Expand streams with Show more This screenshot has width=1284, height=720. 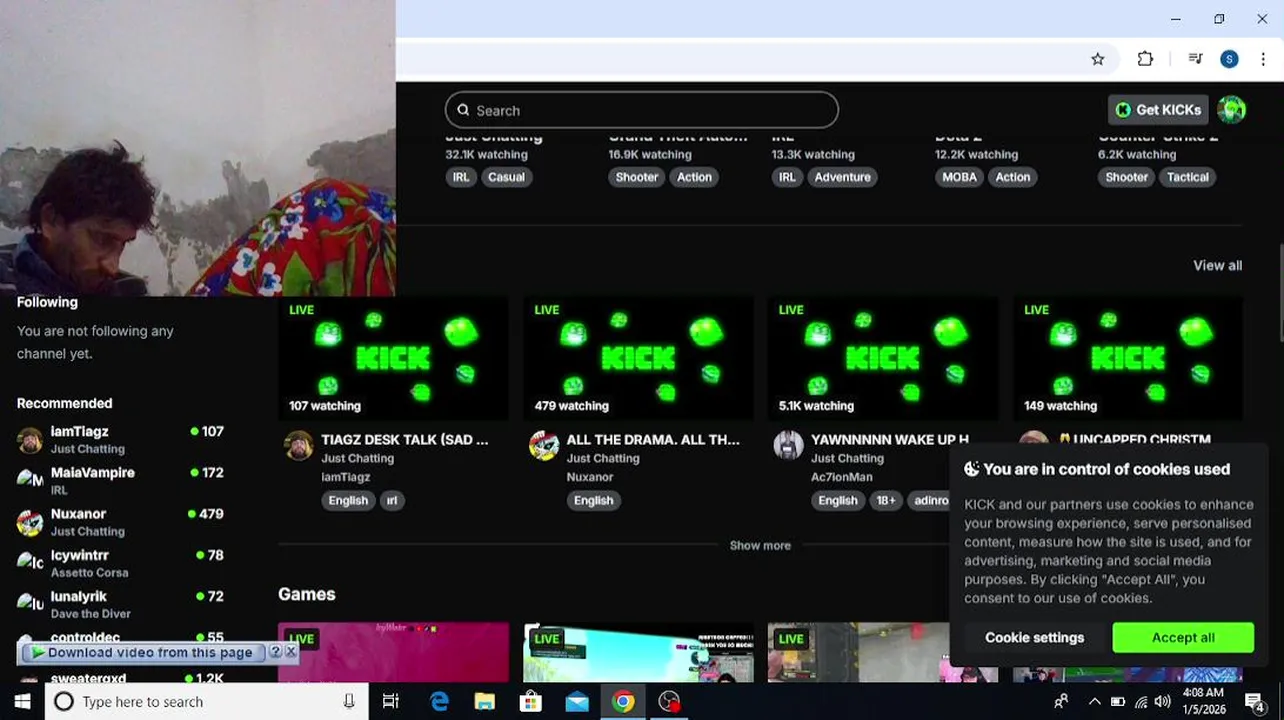(x=760, y=545)
